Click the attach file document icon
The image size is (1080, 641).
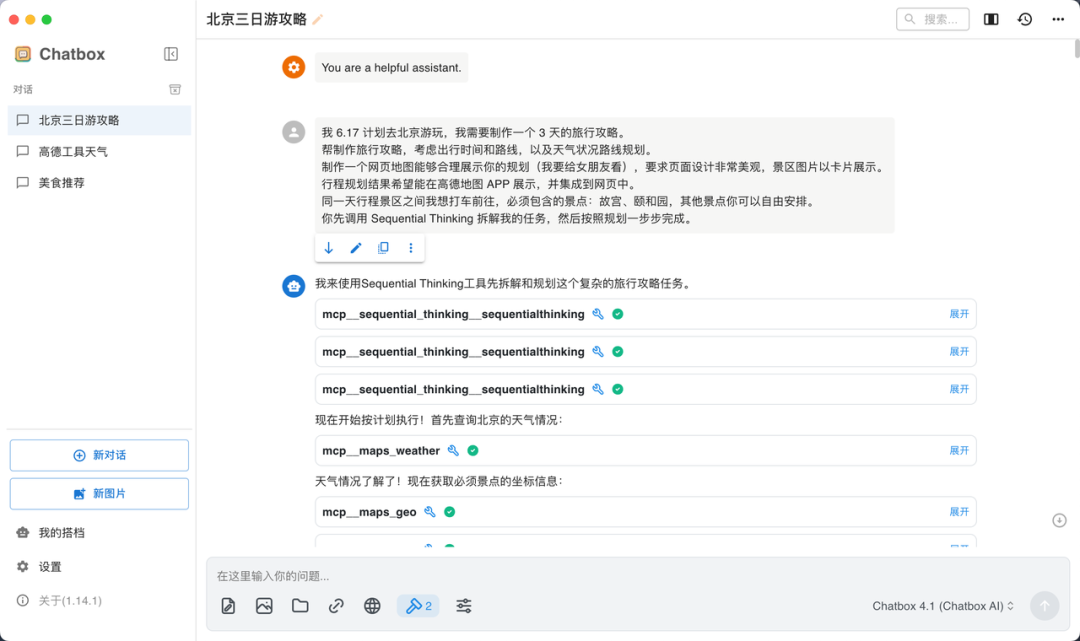click(x=228, y=605)
